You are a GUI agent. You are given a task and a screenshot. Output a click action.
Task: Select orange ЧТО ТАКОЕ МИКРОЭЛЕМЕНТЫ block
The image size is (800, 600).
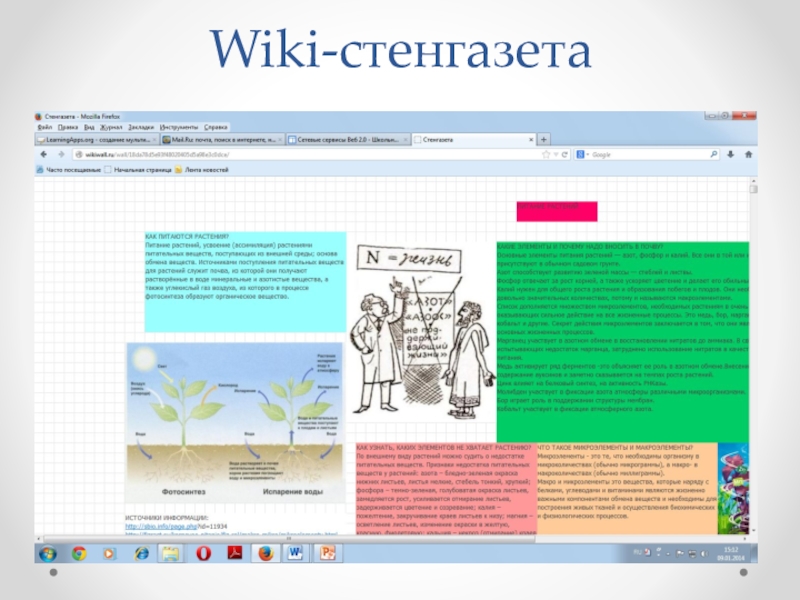[x=628, y=489]
